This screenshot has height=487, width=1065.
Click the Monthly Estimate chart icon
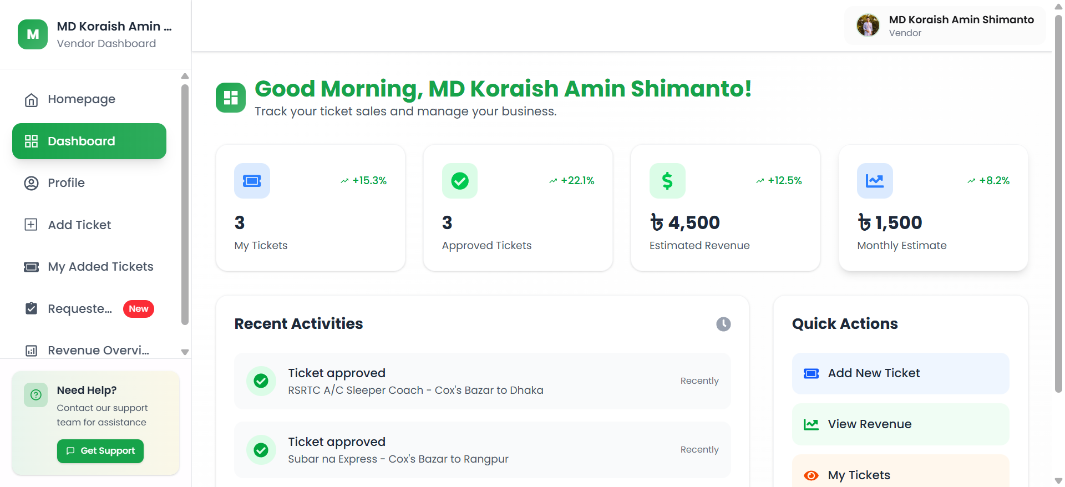click(x=875, y=181)
